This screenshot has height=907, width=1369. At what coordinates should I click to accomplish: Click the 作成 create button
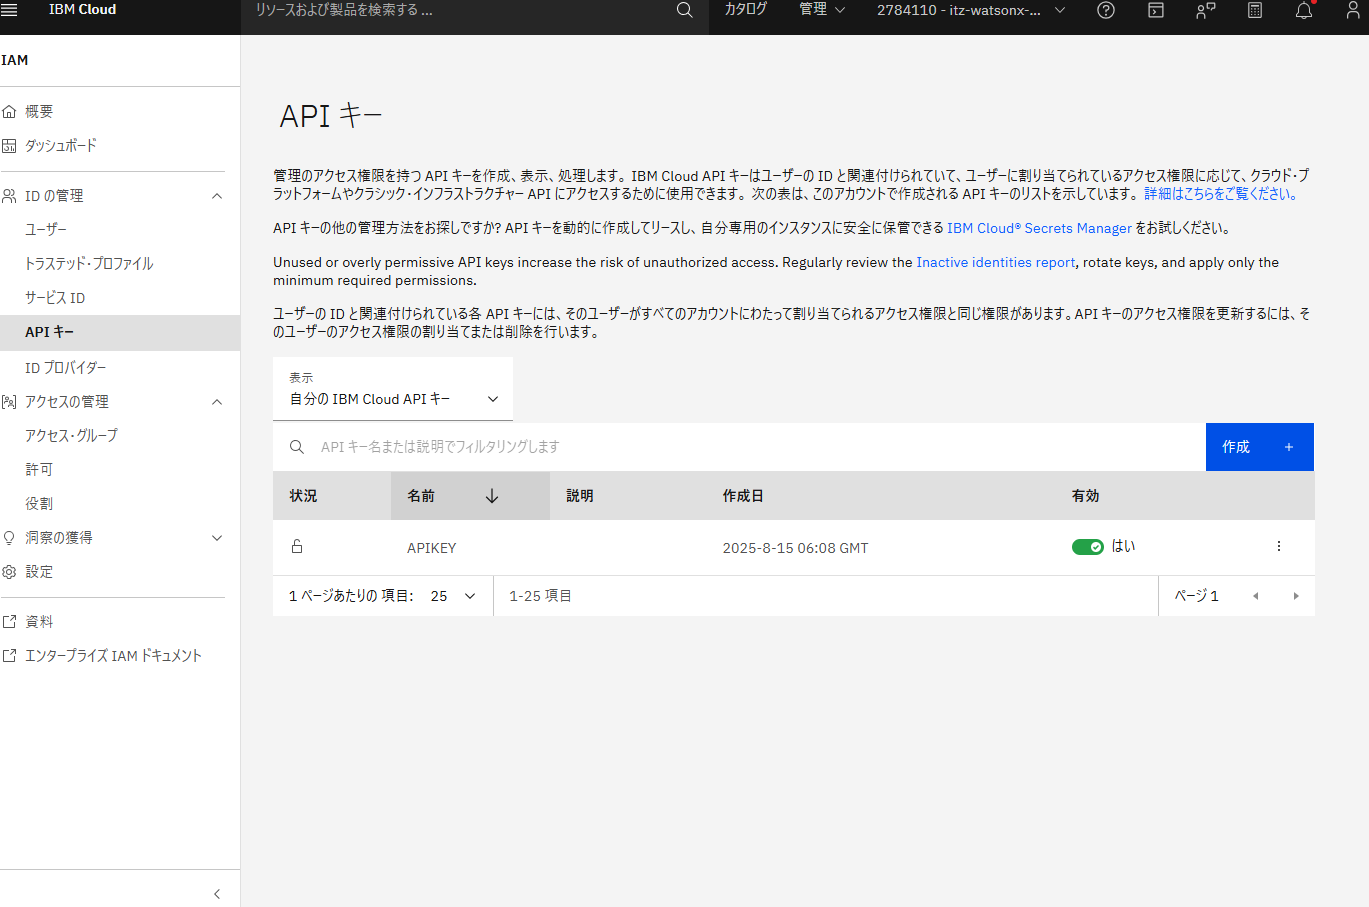coord(1260,447)
